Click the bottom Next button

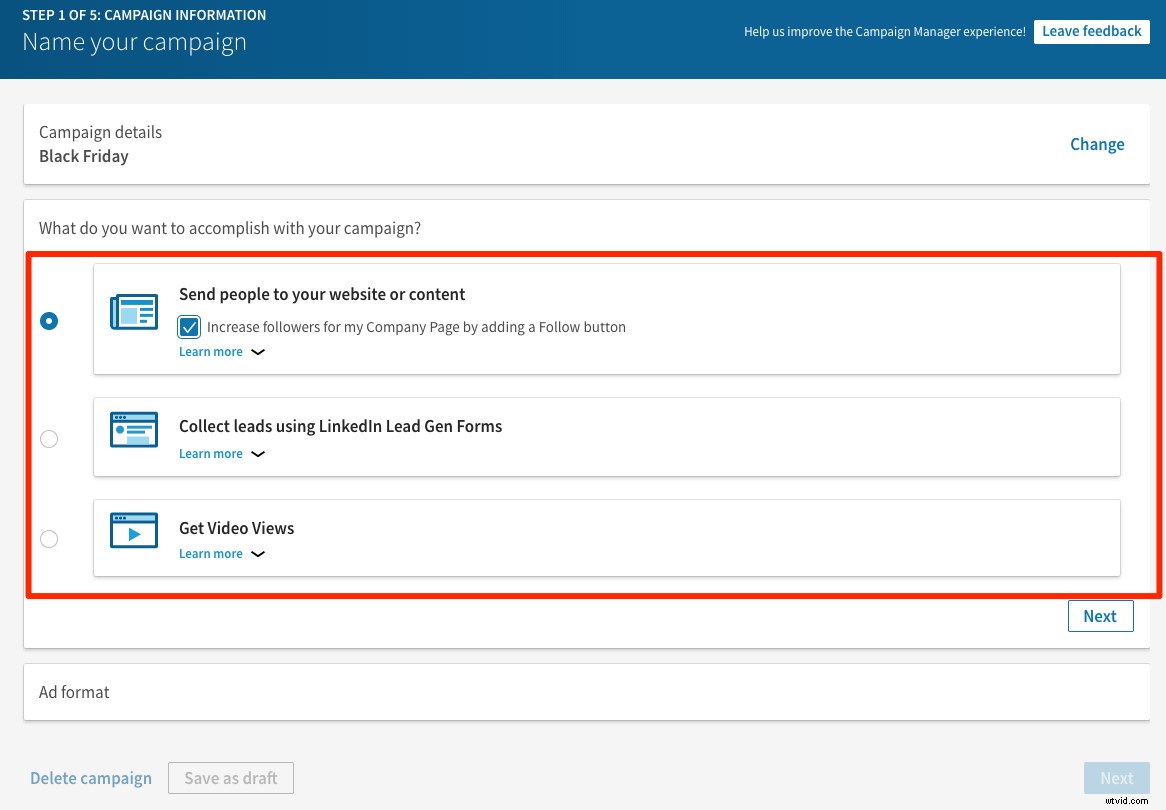[1117, 777]
